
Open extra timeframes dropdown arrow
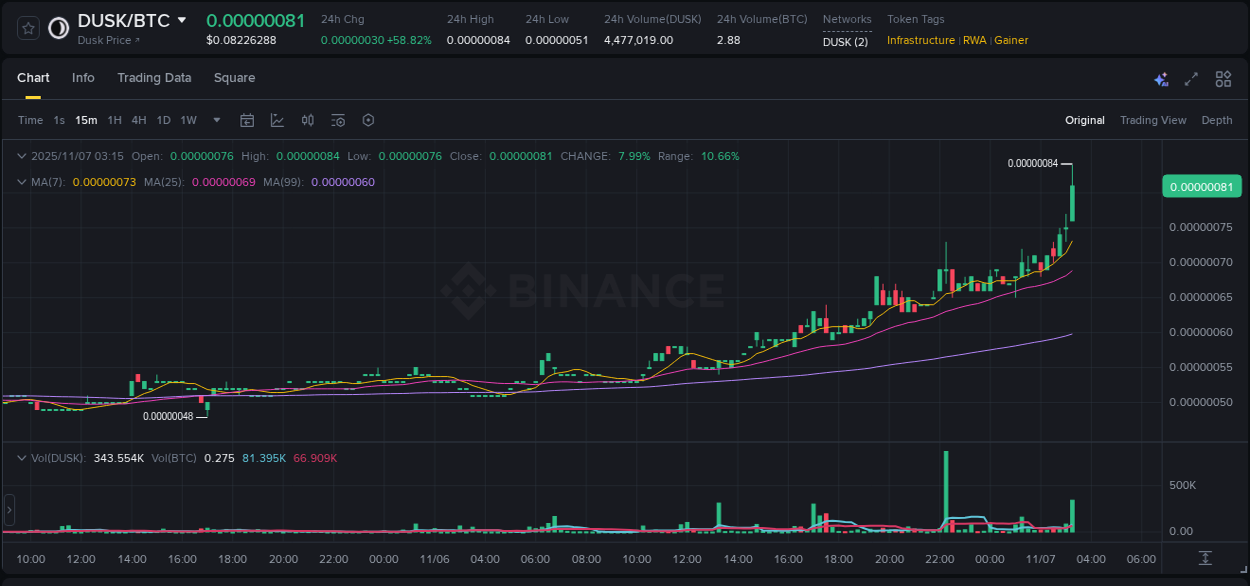point(215,120)
